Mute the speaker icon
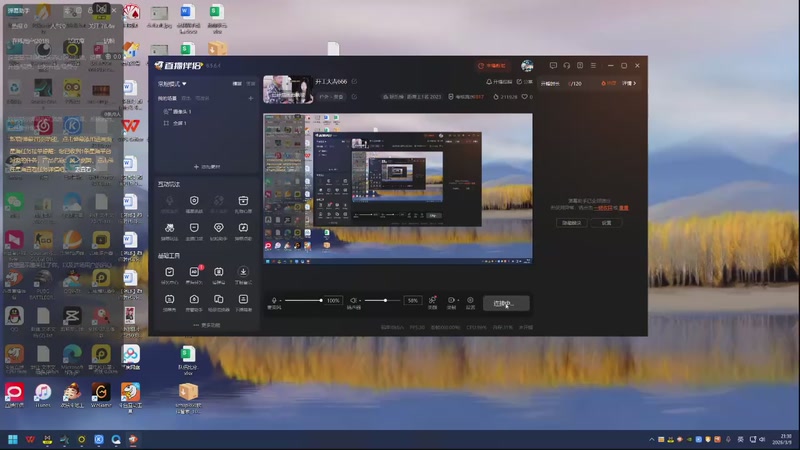This screenshot has height=450, width=800. [x=353, y=301]
